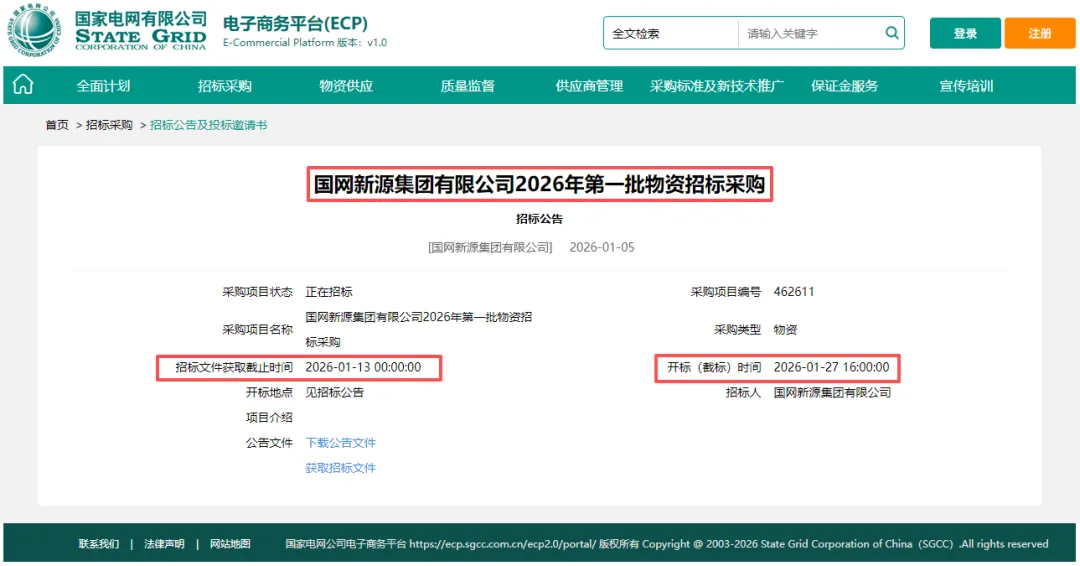The image size is (1080, 566).
Task: Open the 全面计划 menu
Action: [103, 86]
